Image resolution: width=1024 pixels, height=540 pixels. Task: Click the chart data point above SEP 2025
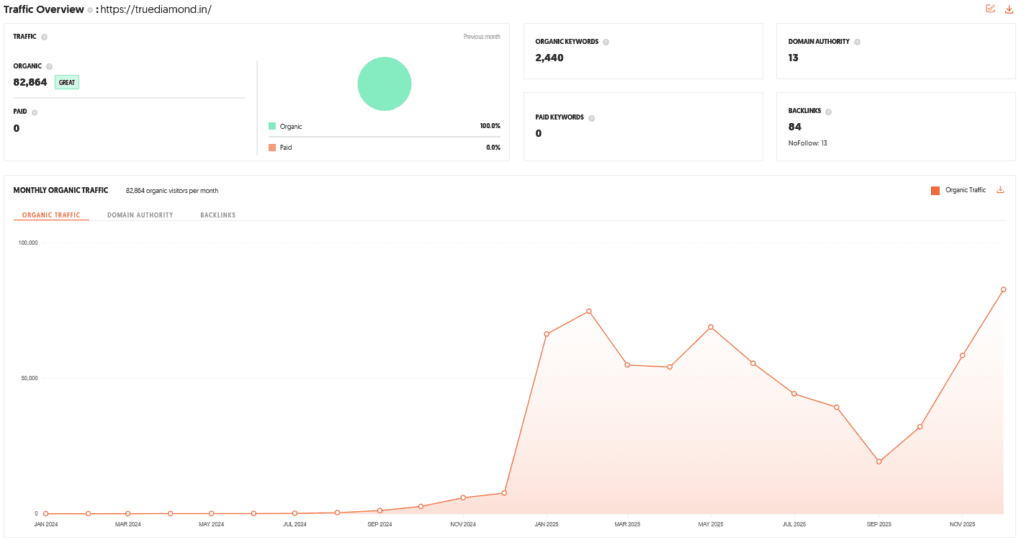tap(879, 462)
